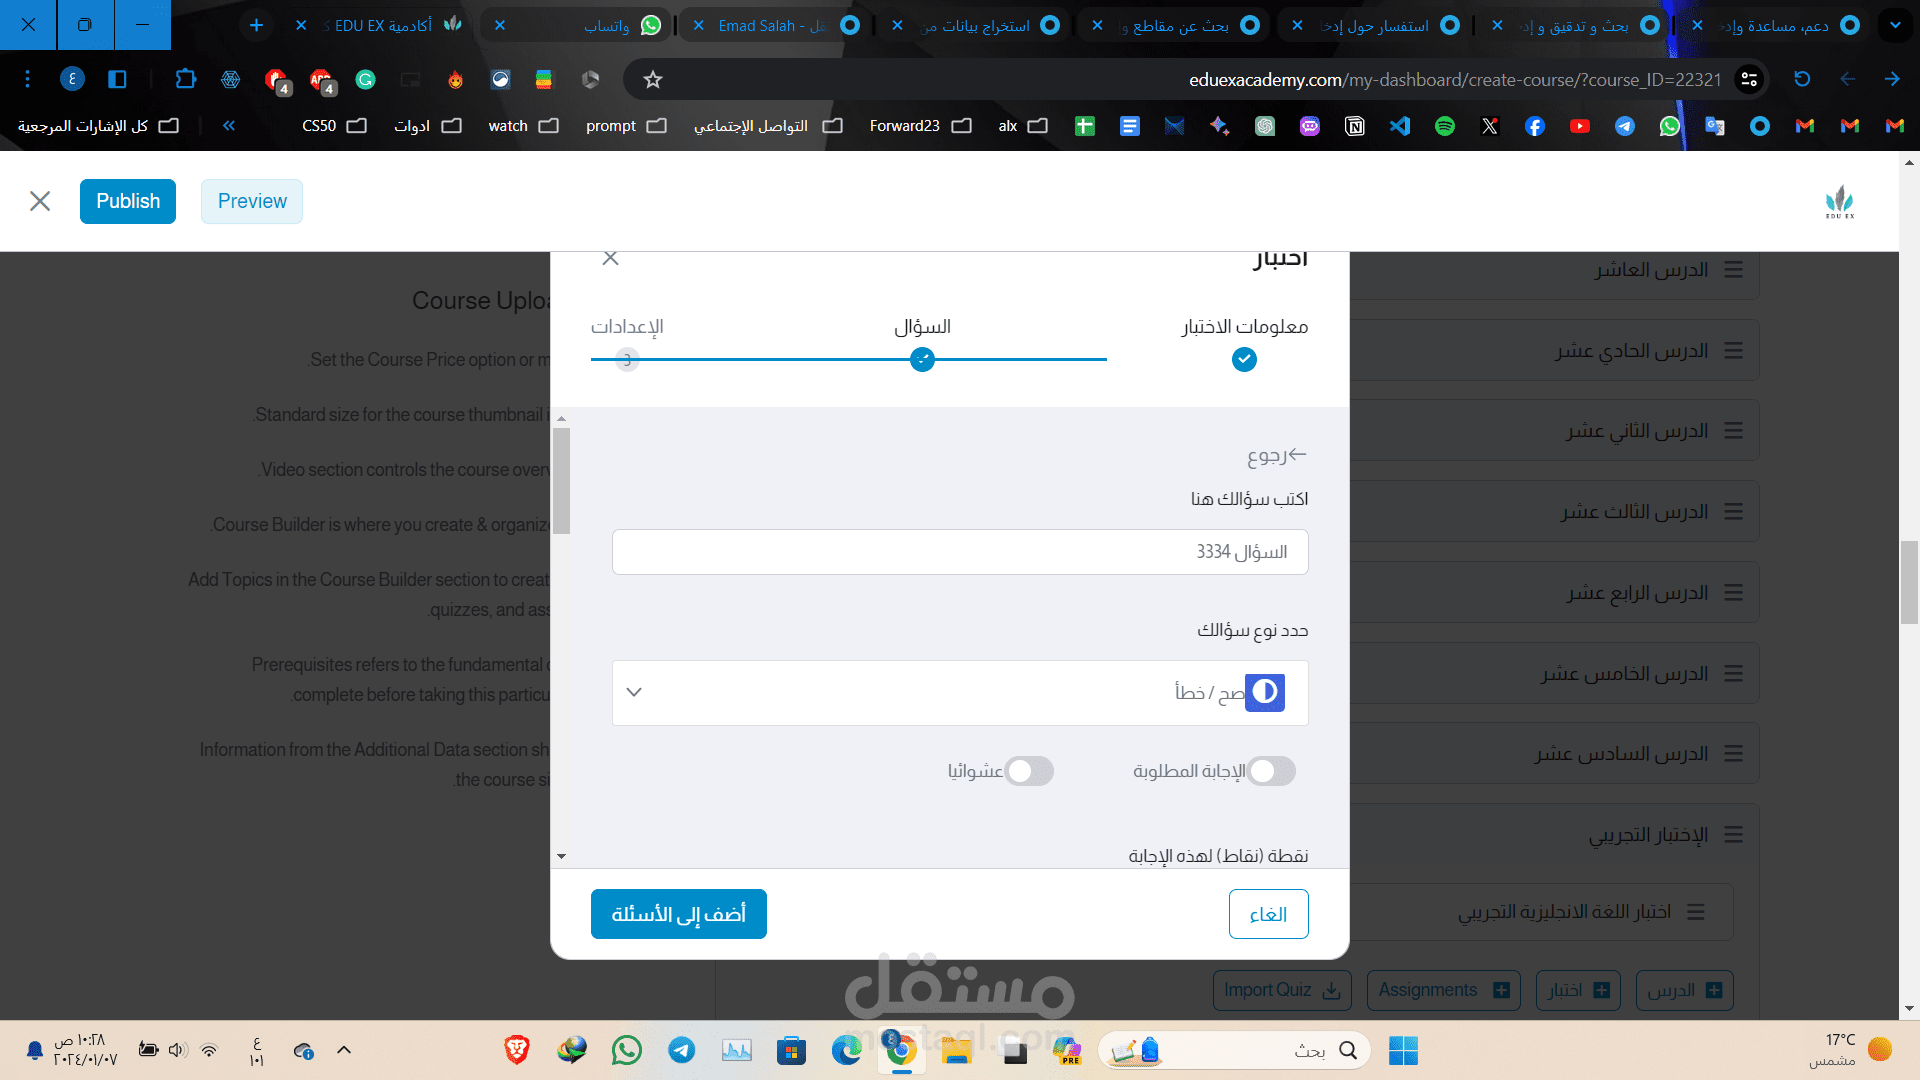Click the أضف إلى الأسئلة button
The width and height of the screenshot is (1920, 1080).
679,914
